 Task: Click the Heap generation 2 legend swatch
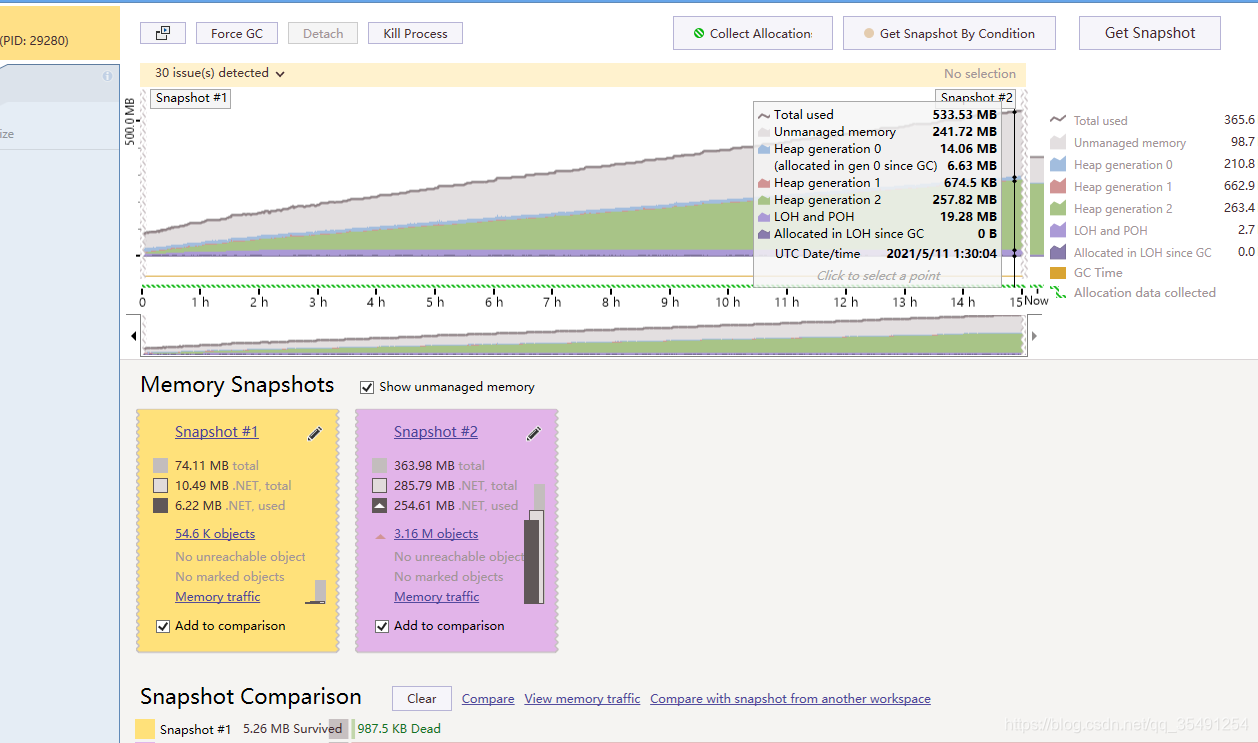[1058, 209]
